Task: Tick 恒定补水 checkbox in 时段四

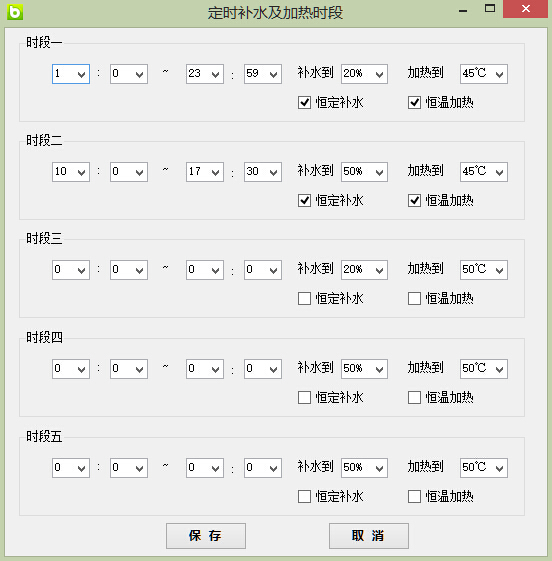Action: tap(304, 397)
